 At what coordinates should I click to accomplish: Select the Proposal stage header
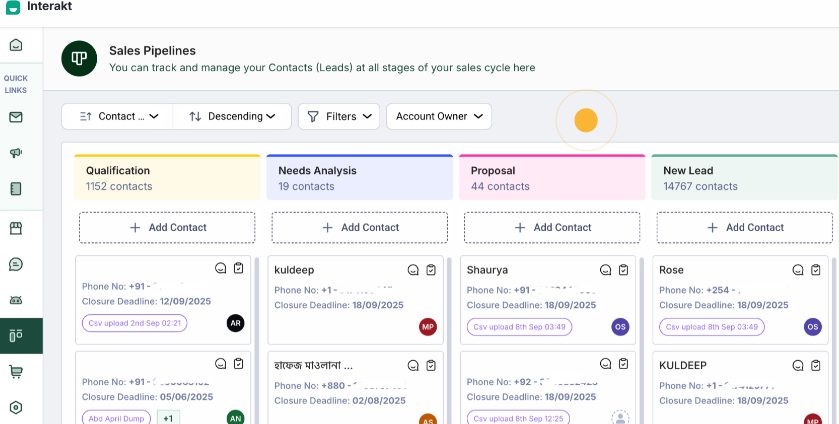tap(552, 178)
